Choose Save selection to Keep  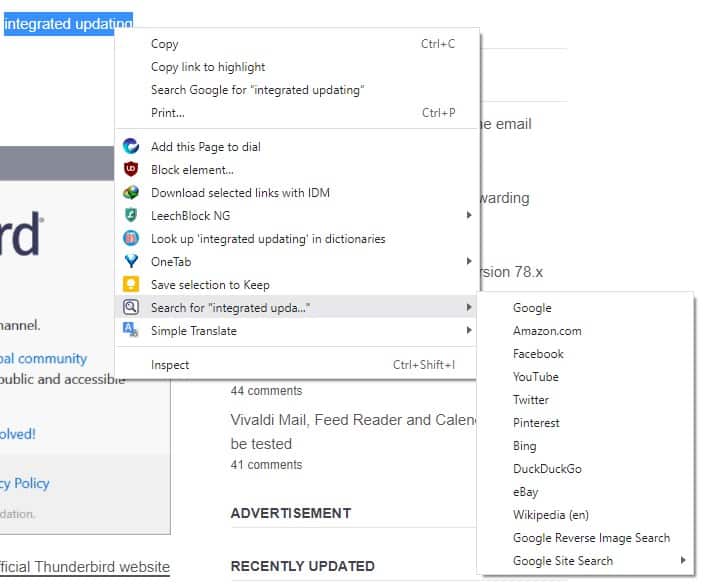pyautogui.click(x=297, y=284)
